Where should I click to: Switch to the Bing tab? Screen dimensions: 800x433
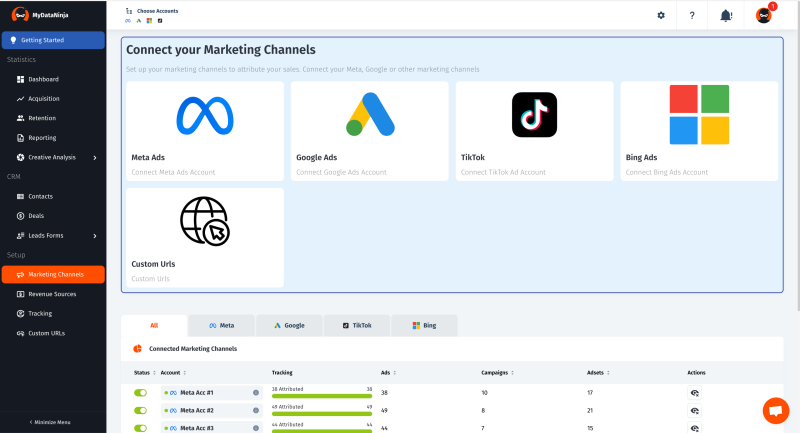tap(424, 325)
